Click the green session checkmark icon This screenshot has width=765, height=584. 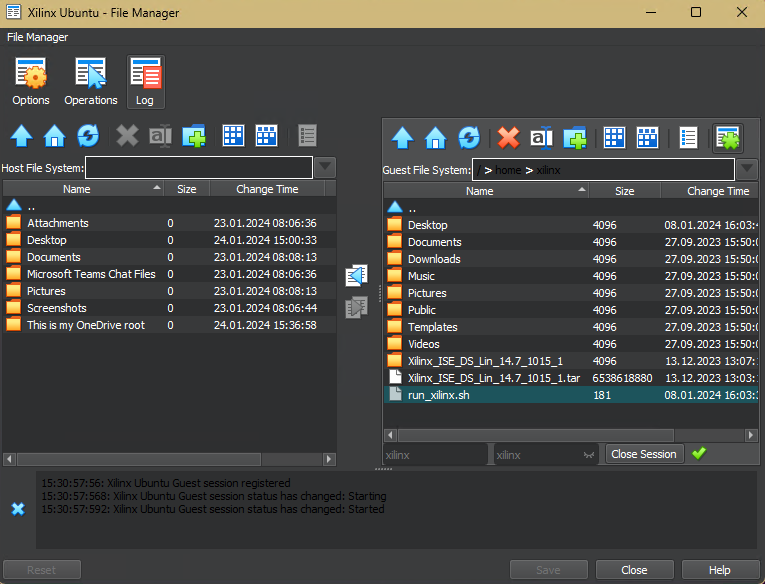pyautogui.click(x=699, y=454)
